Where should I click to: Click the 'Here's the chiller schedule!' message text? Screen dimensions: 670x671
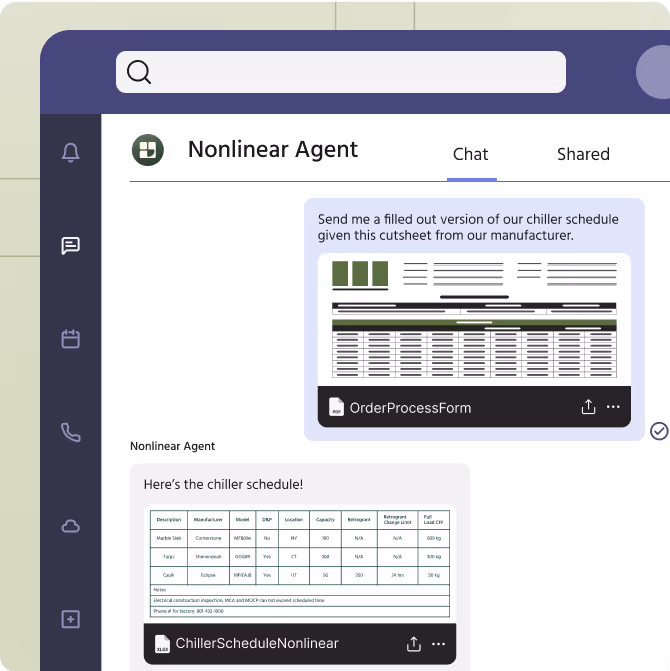coord(223,484)
